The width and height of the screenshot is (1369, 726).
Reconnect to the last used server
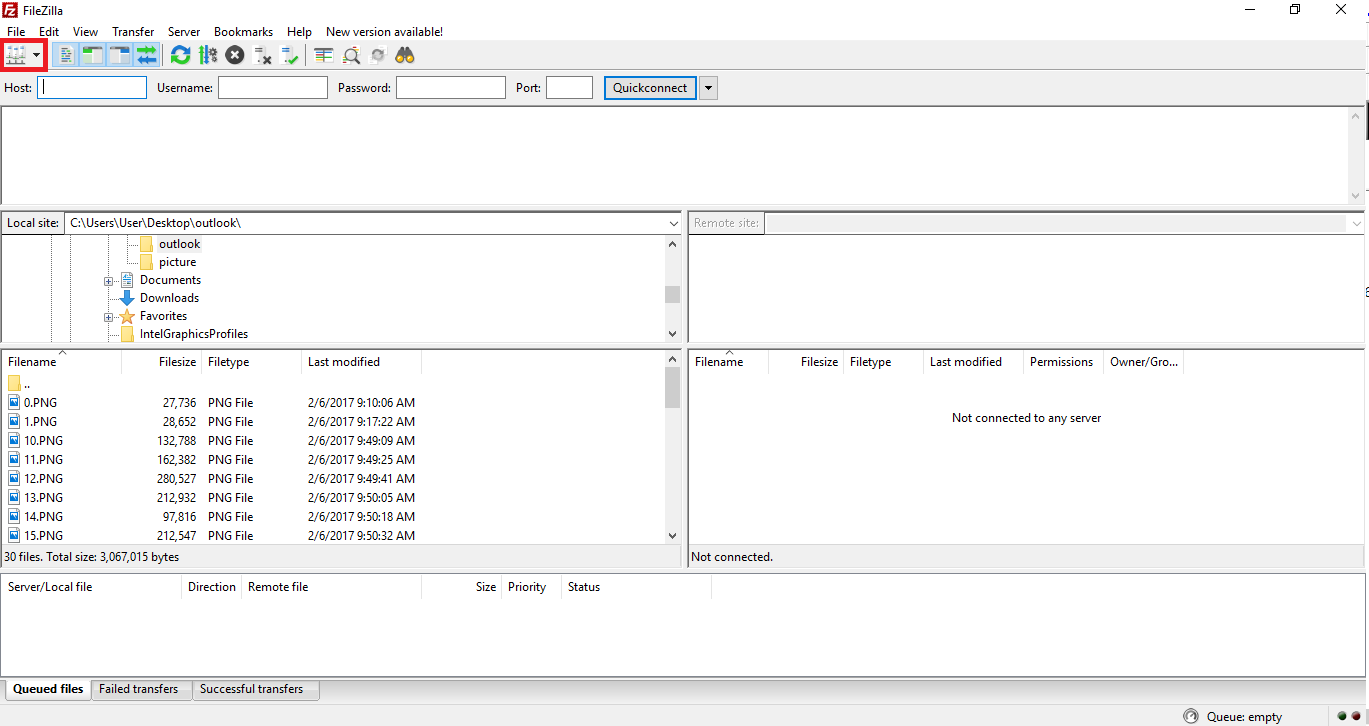289,55
